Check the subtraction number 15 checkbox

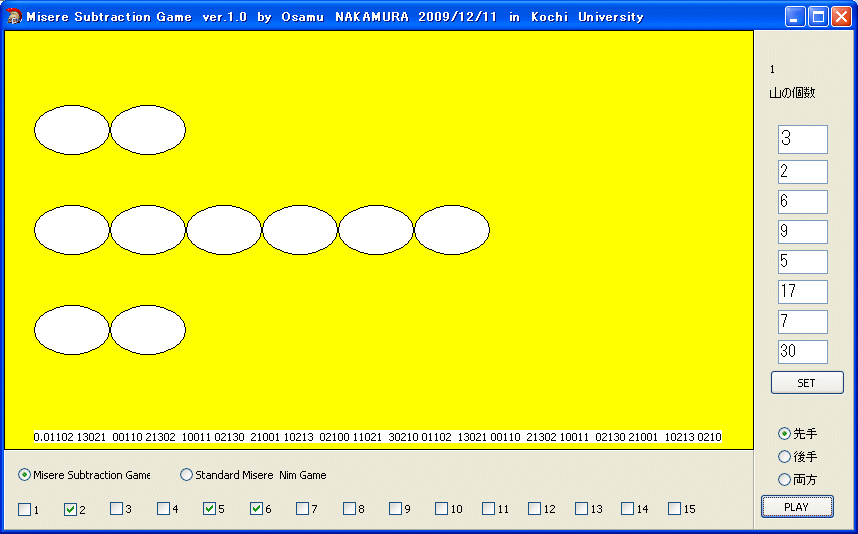pyautogui.click(x=675, y=509)
